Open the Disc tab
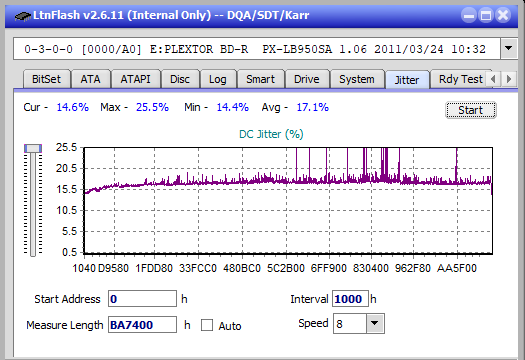The height and width of the screenshot is (360, 525). pyautogui.click(x=180, y=79)
